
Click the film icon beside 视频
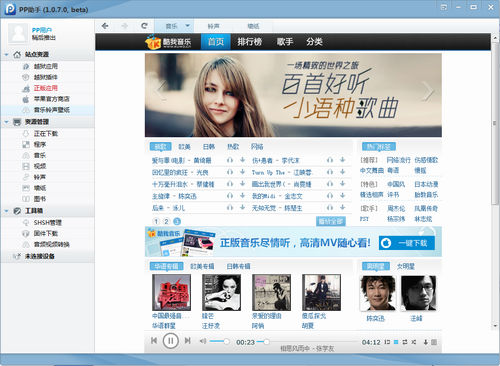(26, 166)
